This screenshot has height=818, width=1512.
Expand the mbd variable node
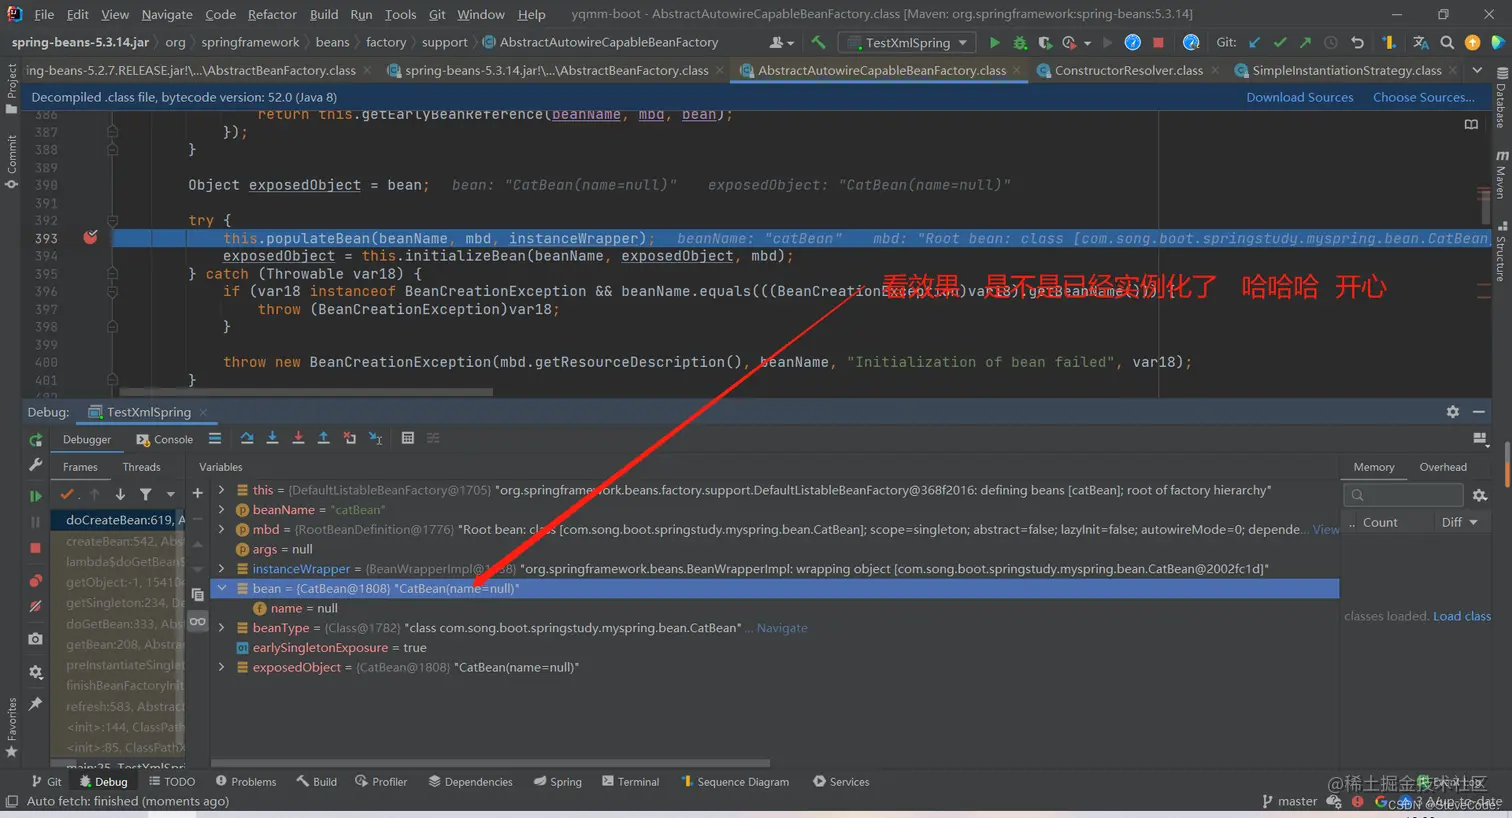pyautogui.click(x=222, y=529)
